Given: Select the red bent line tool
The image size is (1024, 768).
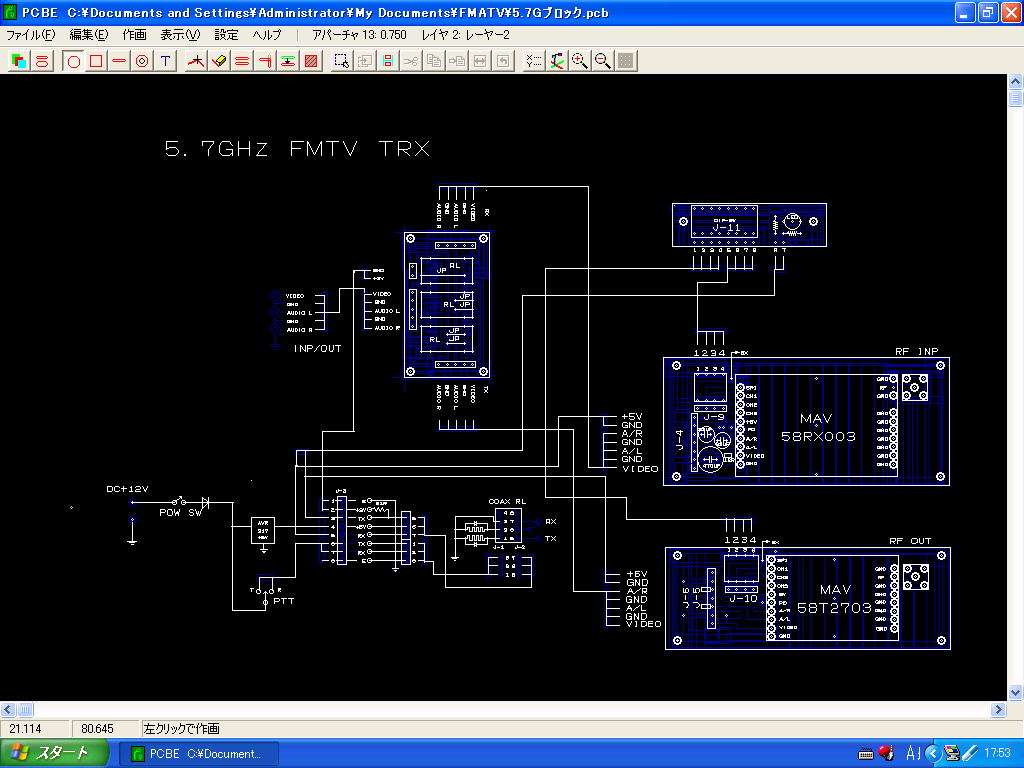Looking at the screenshot, I should click(265, 61).
